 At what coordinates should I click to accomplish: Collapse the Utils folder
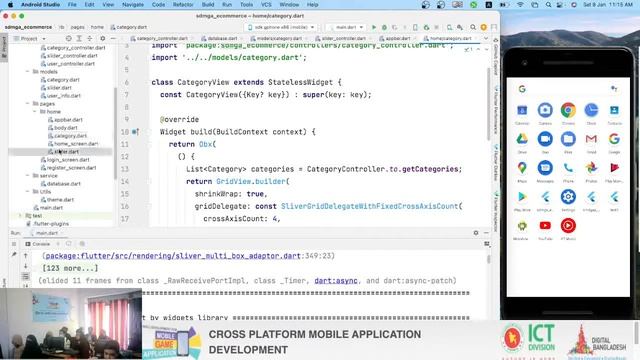coord(28,191)
